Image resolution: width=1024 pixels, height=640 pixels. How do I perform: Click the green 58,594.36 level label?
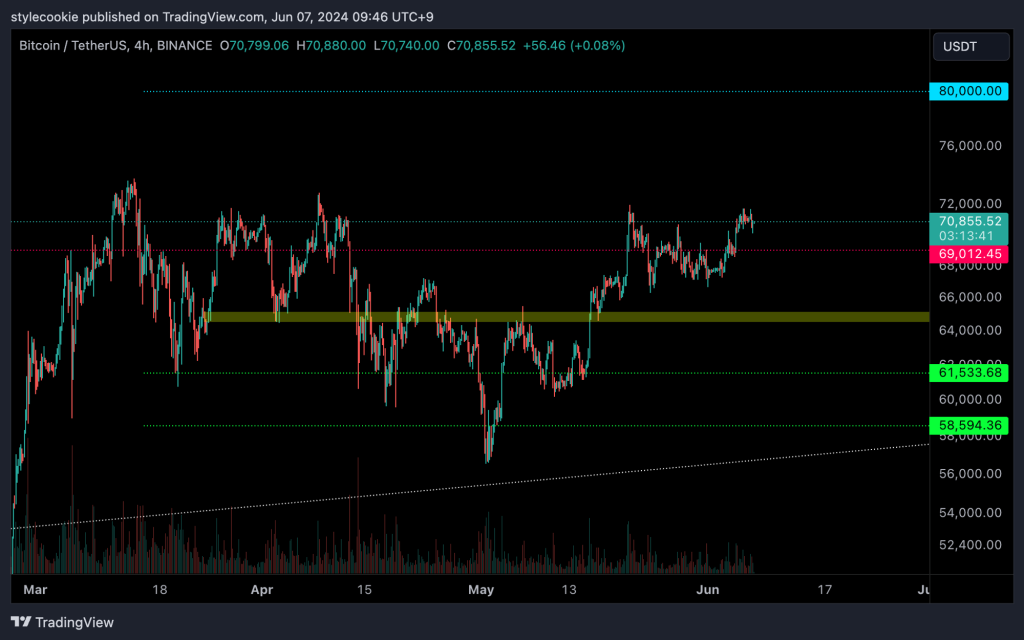(968, 426)
